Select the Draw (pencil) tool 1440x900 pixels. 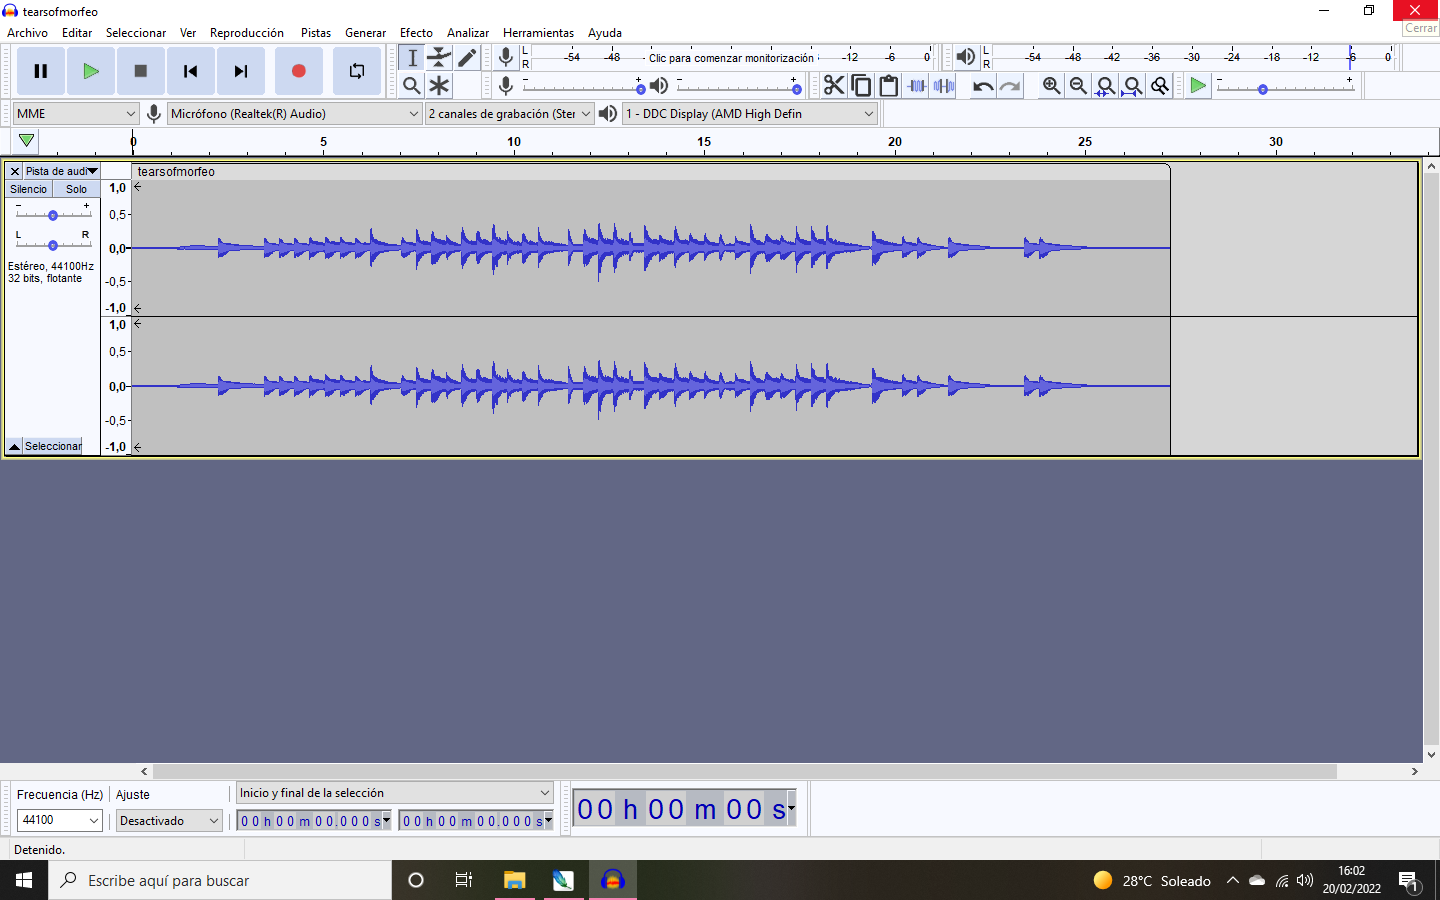[x=466, y=58]
